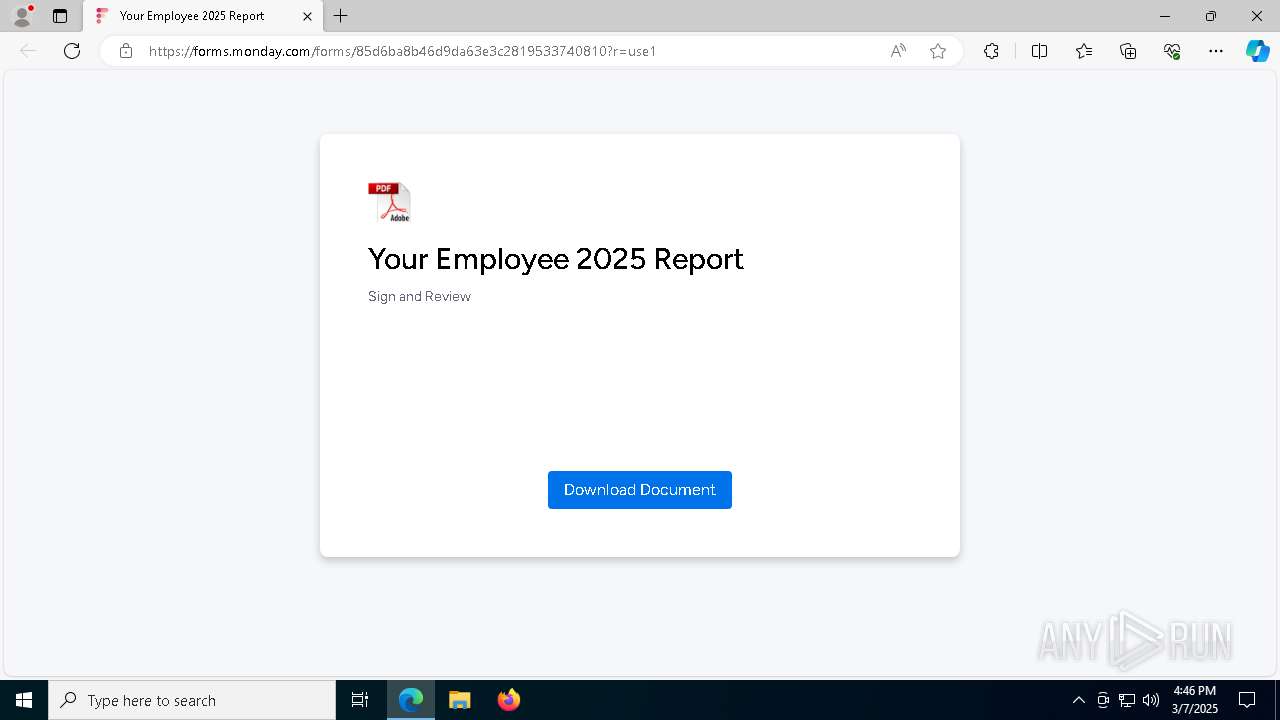Launch Firefox from the taskbar

click(x=509, y=700)
